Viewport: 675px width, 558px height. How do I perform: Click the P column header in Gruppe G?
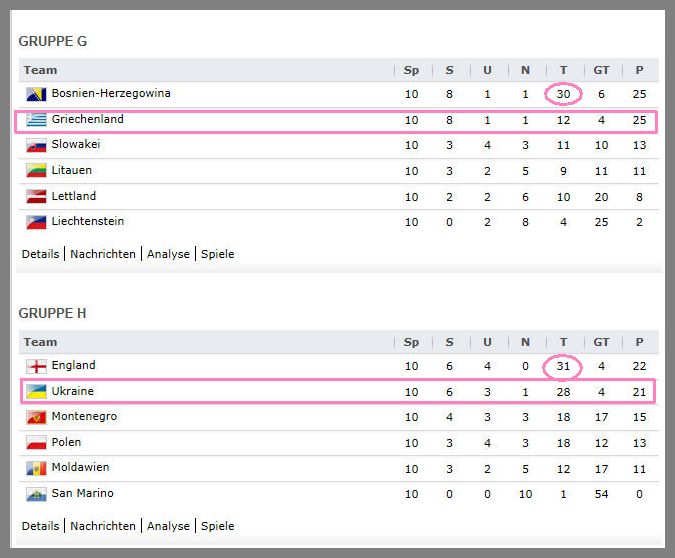click(639, 70)
